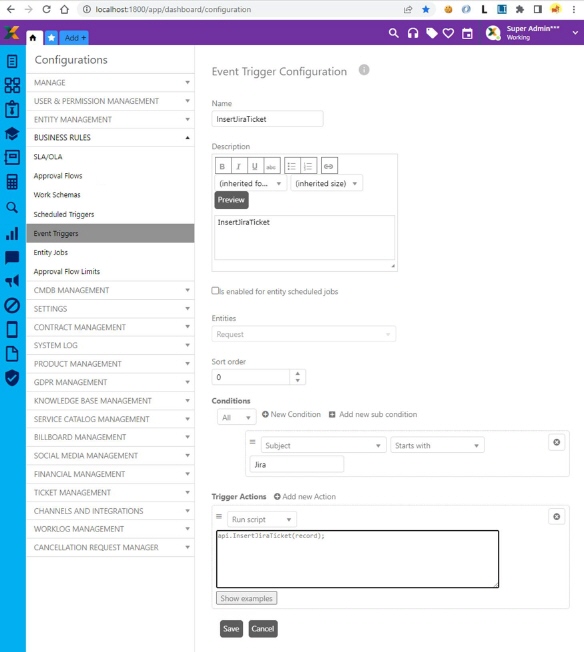Remove the Subject condition row
Image resolution: width=584 pixels, height=652 pixels.
coord(557,442)
